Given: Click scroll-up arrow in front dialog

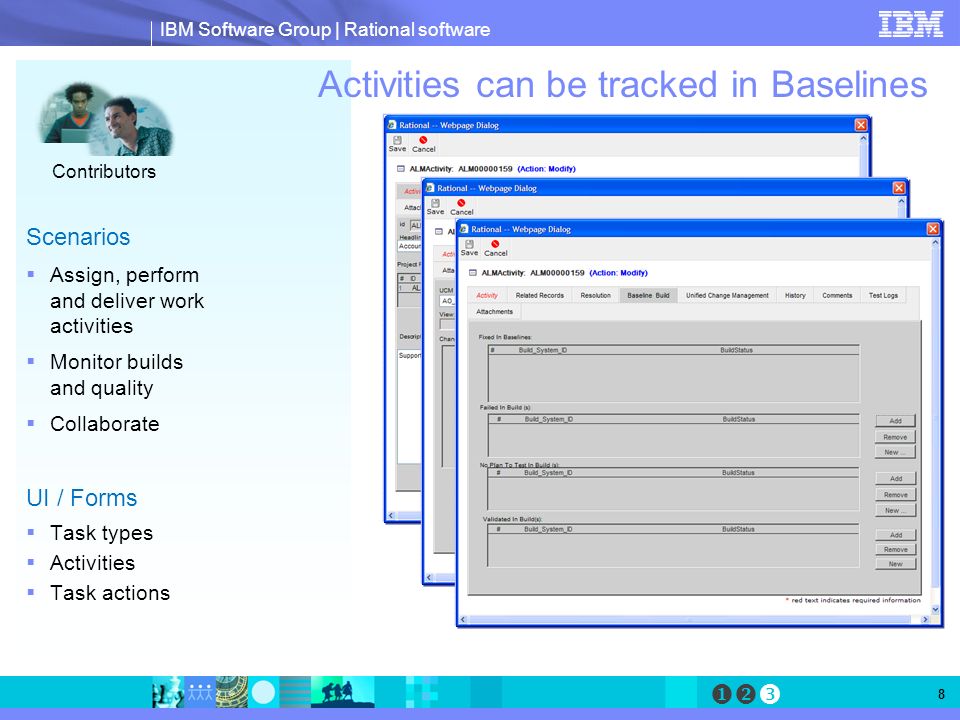Looking at the screenshot, I should 935,242.
